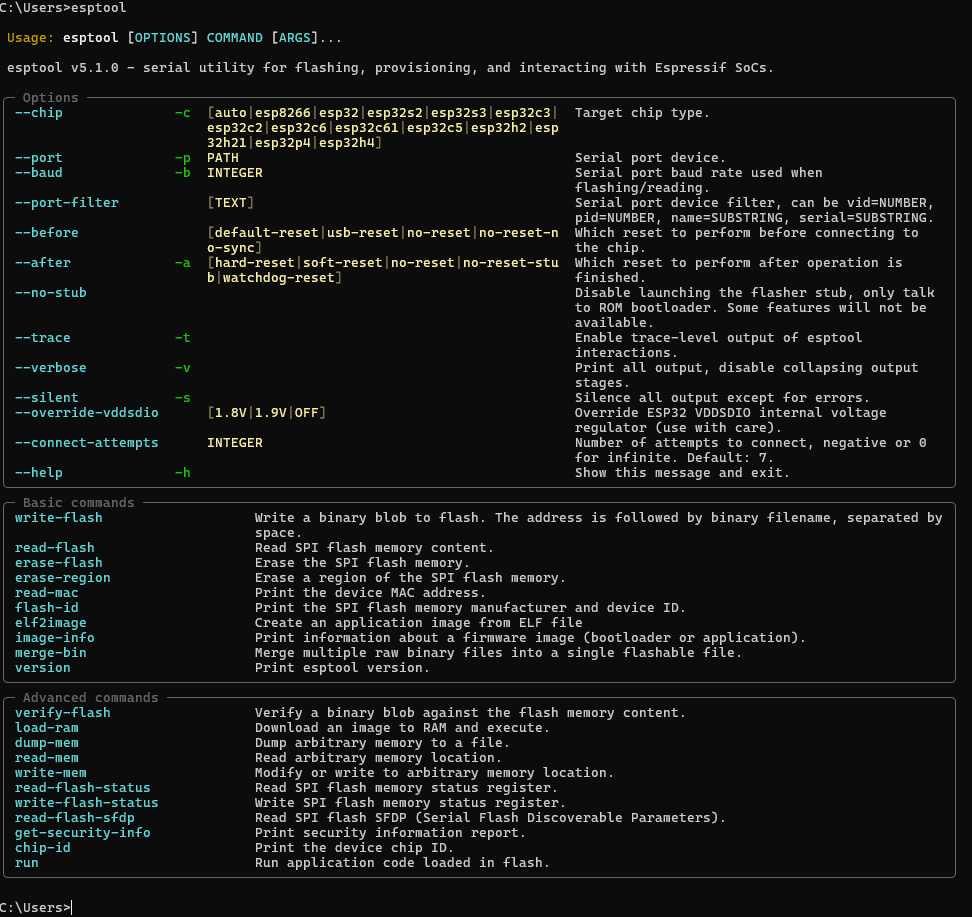This screenshot has width=972, height=917.
Task: Click the bottom C:\Users> prompt
Action: pyautogui.click(x=35, y=908)
